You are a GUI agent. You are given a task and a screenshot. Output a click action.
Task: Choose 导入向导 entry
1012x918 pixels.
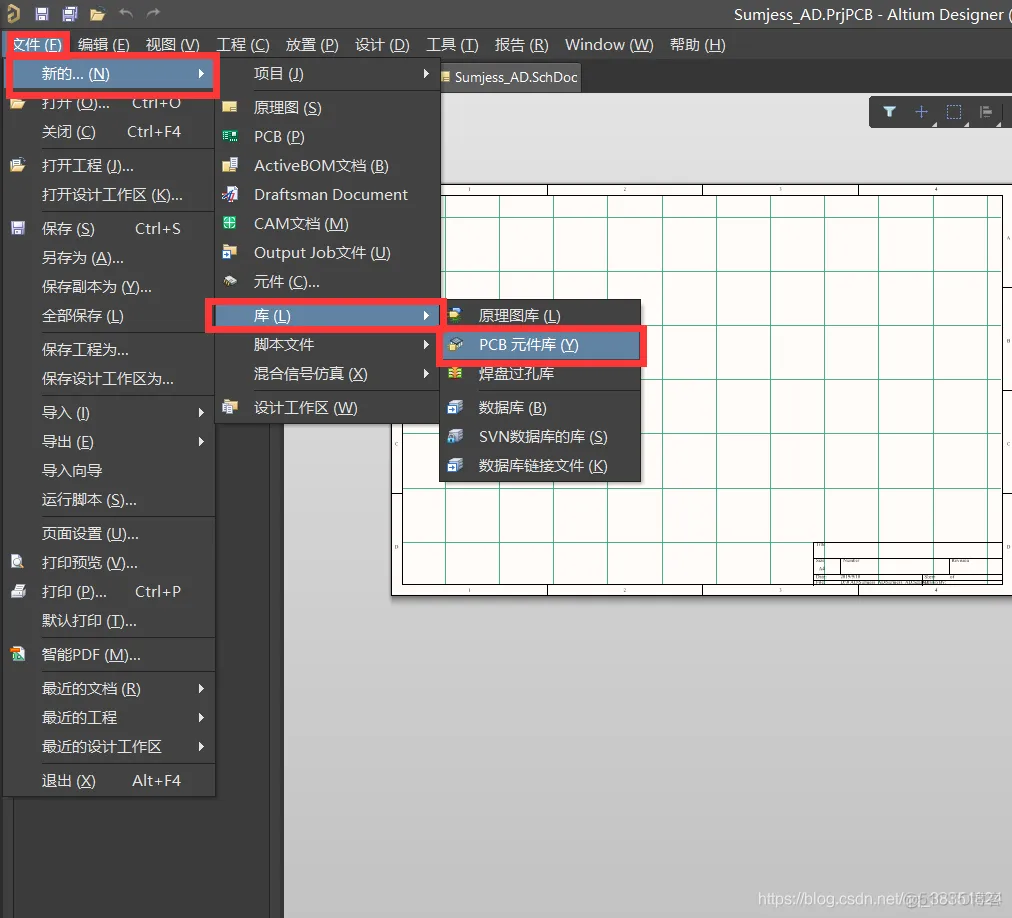point(110,471)
